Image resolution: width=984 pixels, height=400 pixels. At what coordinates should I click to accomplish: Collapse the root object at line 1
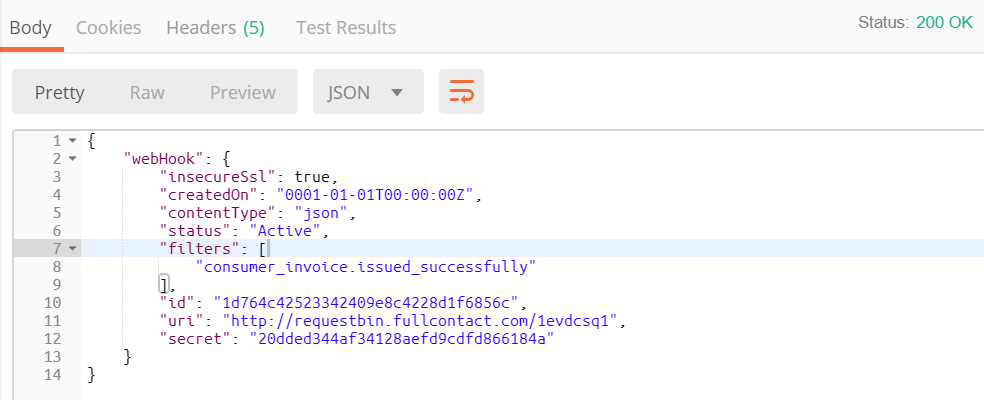[x=72, y=140]
